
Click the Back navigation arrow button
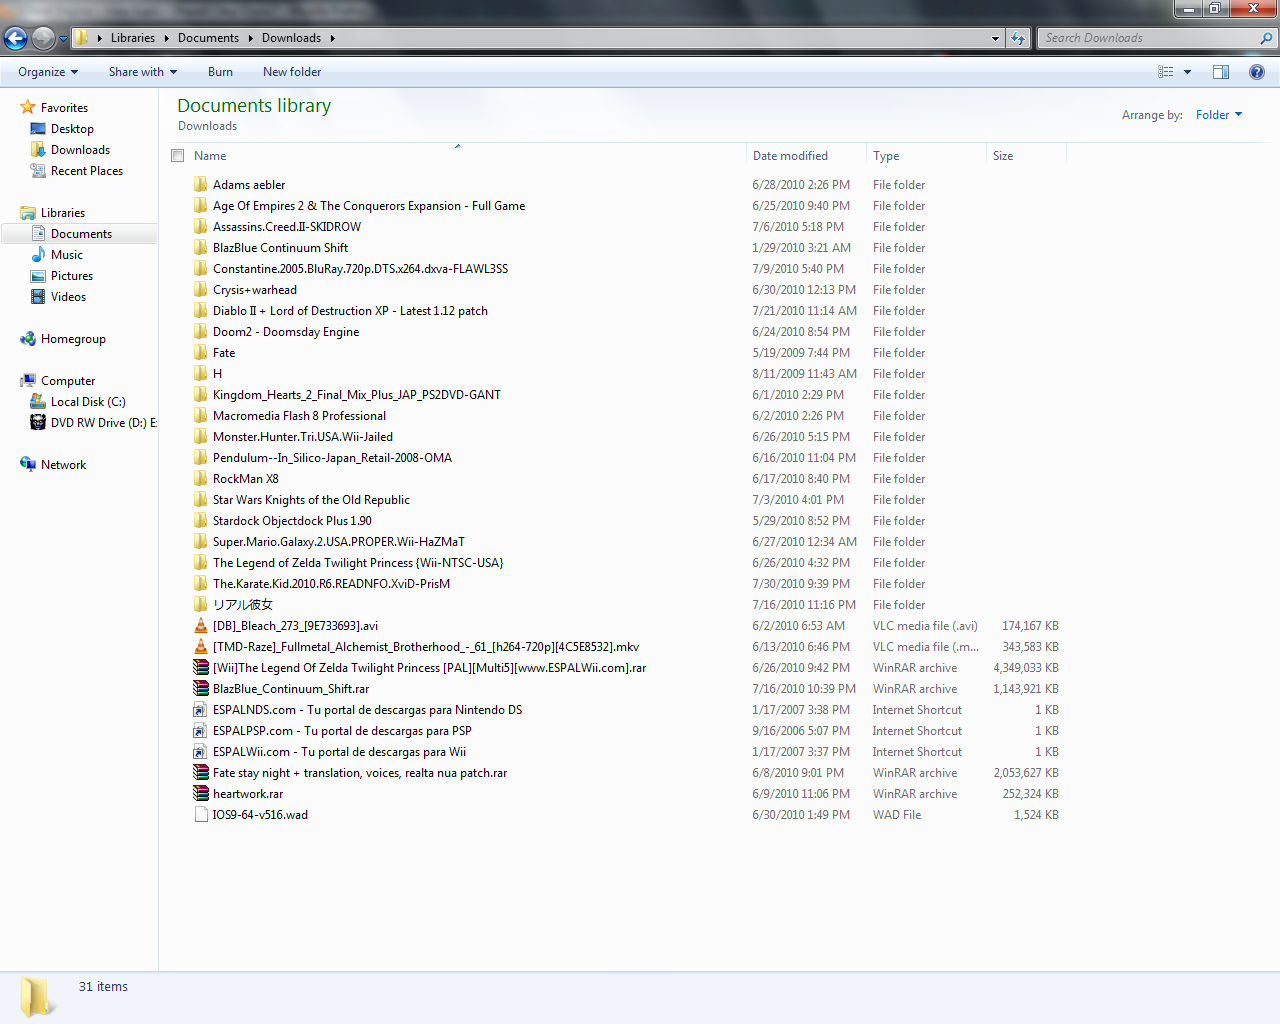pyautogui.click(x=15, y=38)
